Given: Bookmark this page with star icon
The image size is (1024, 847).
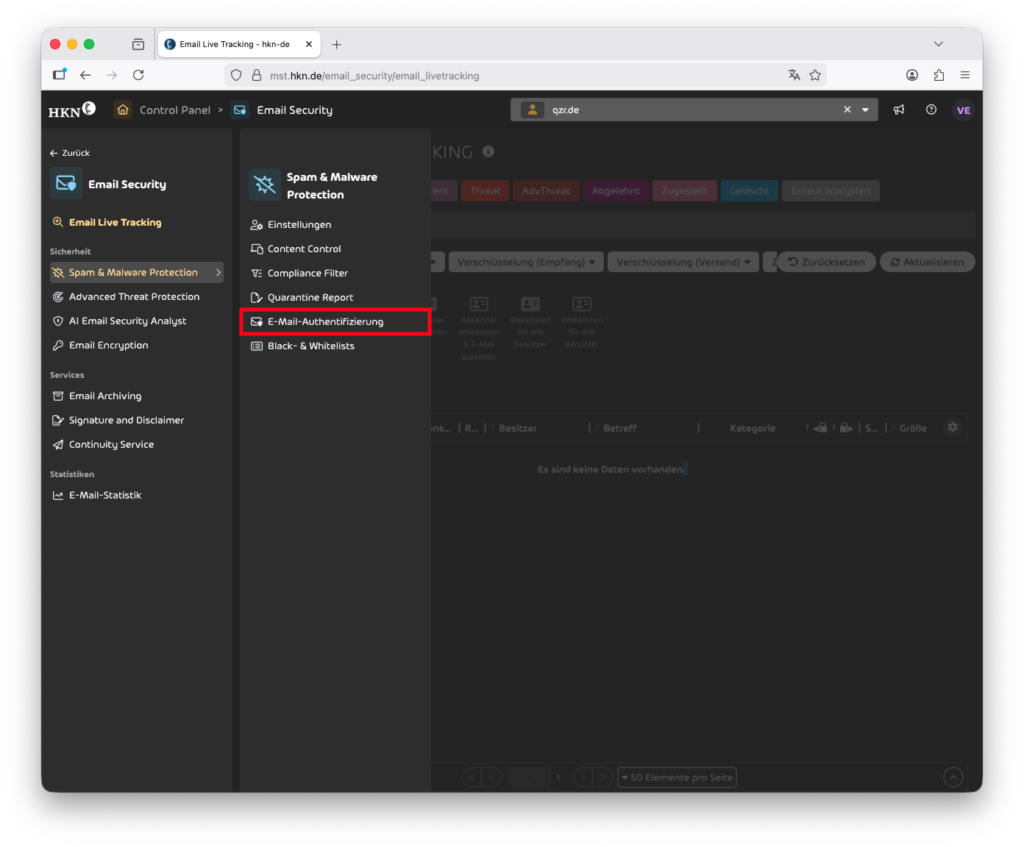Looking at the screenshot, I should point(815,75).
